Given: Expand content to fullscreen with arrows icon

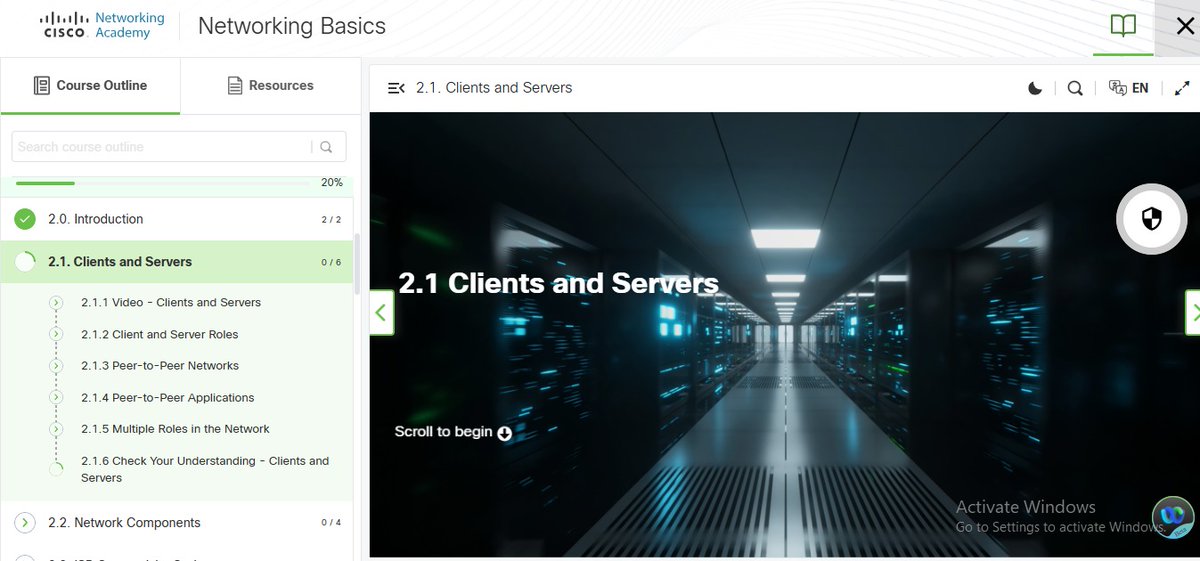Looking at the screenshot, I should pos(1182,88).
